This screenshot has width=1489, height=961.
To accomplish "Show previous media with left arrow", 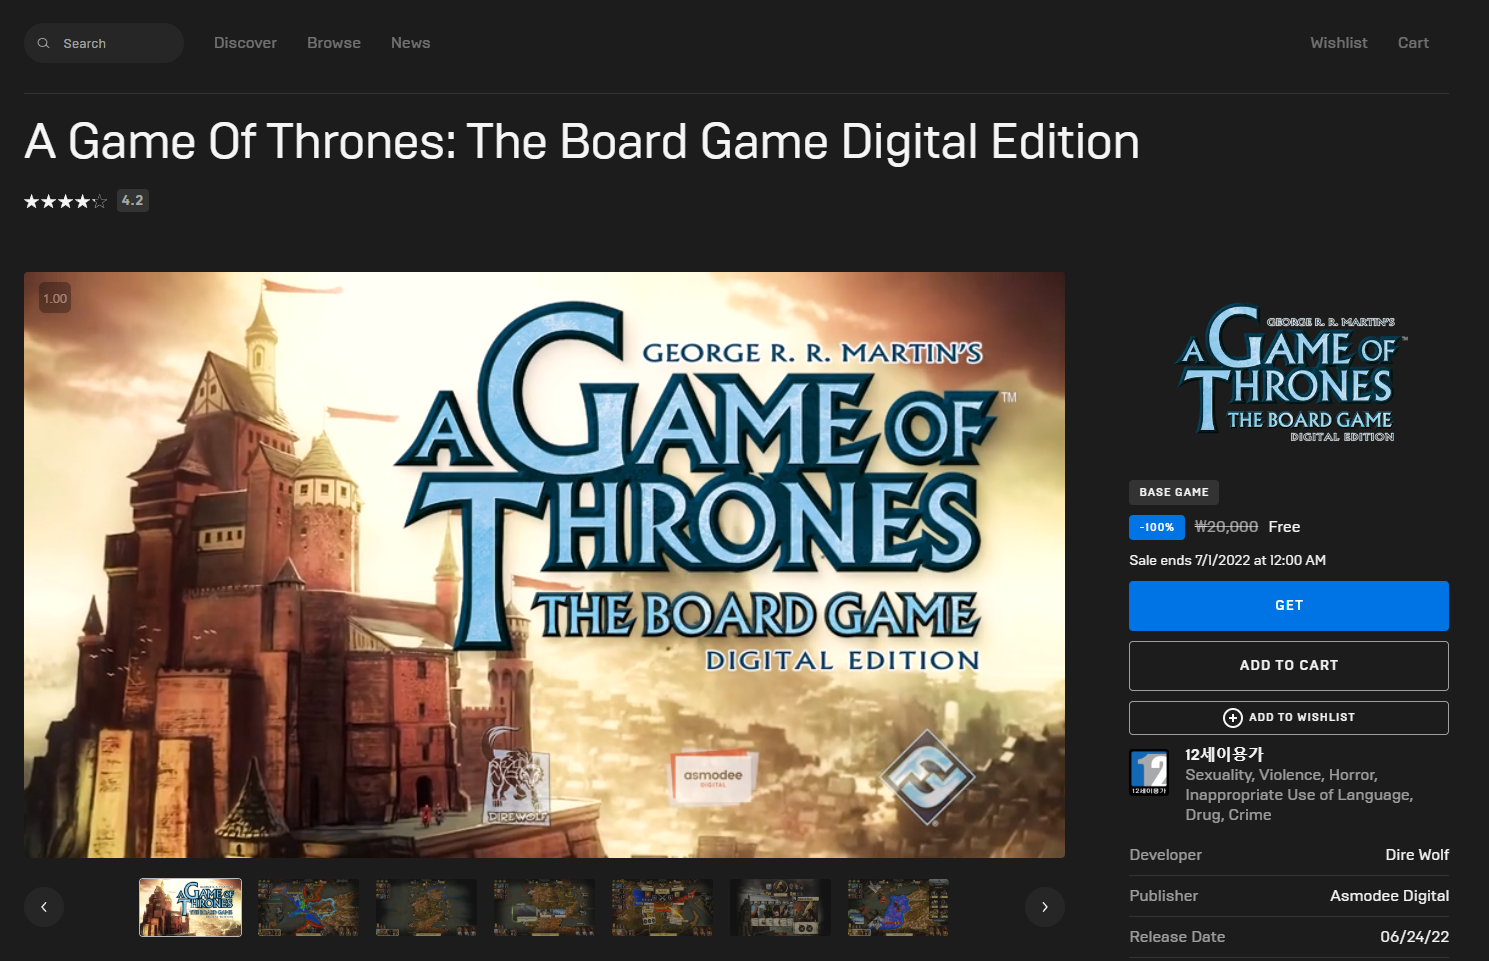I will coord(44,907).
